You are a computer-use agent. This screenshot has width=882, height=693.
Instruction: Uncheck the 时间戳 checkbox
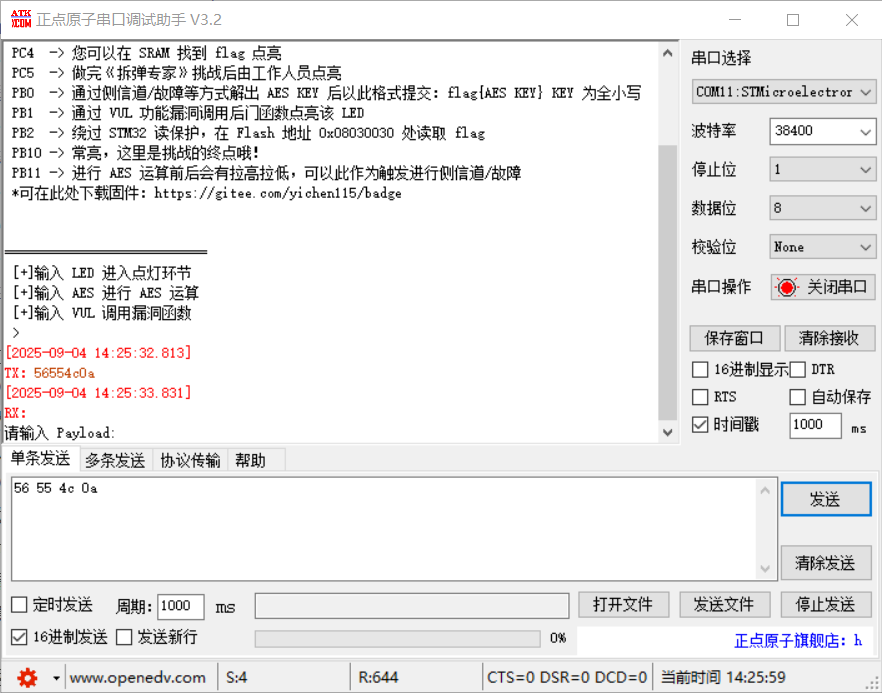point(700,425)
